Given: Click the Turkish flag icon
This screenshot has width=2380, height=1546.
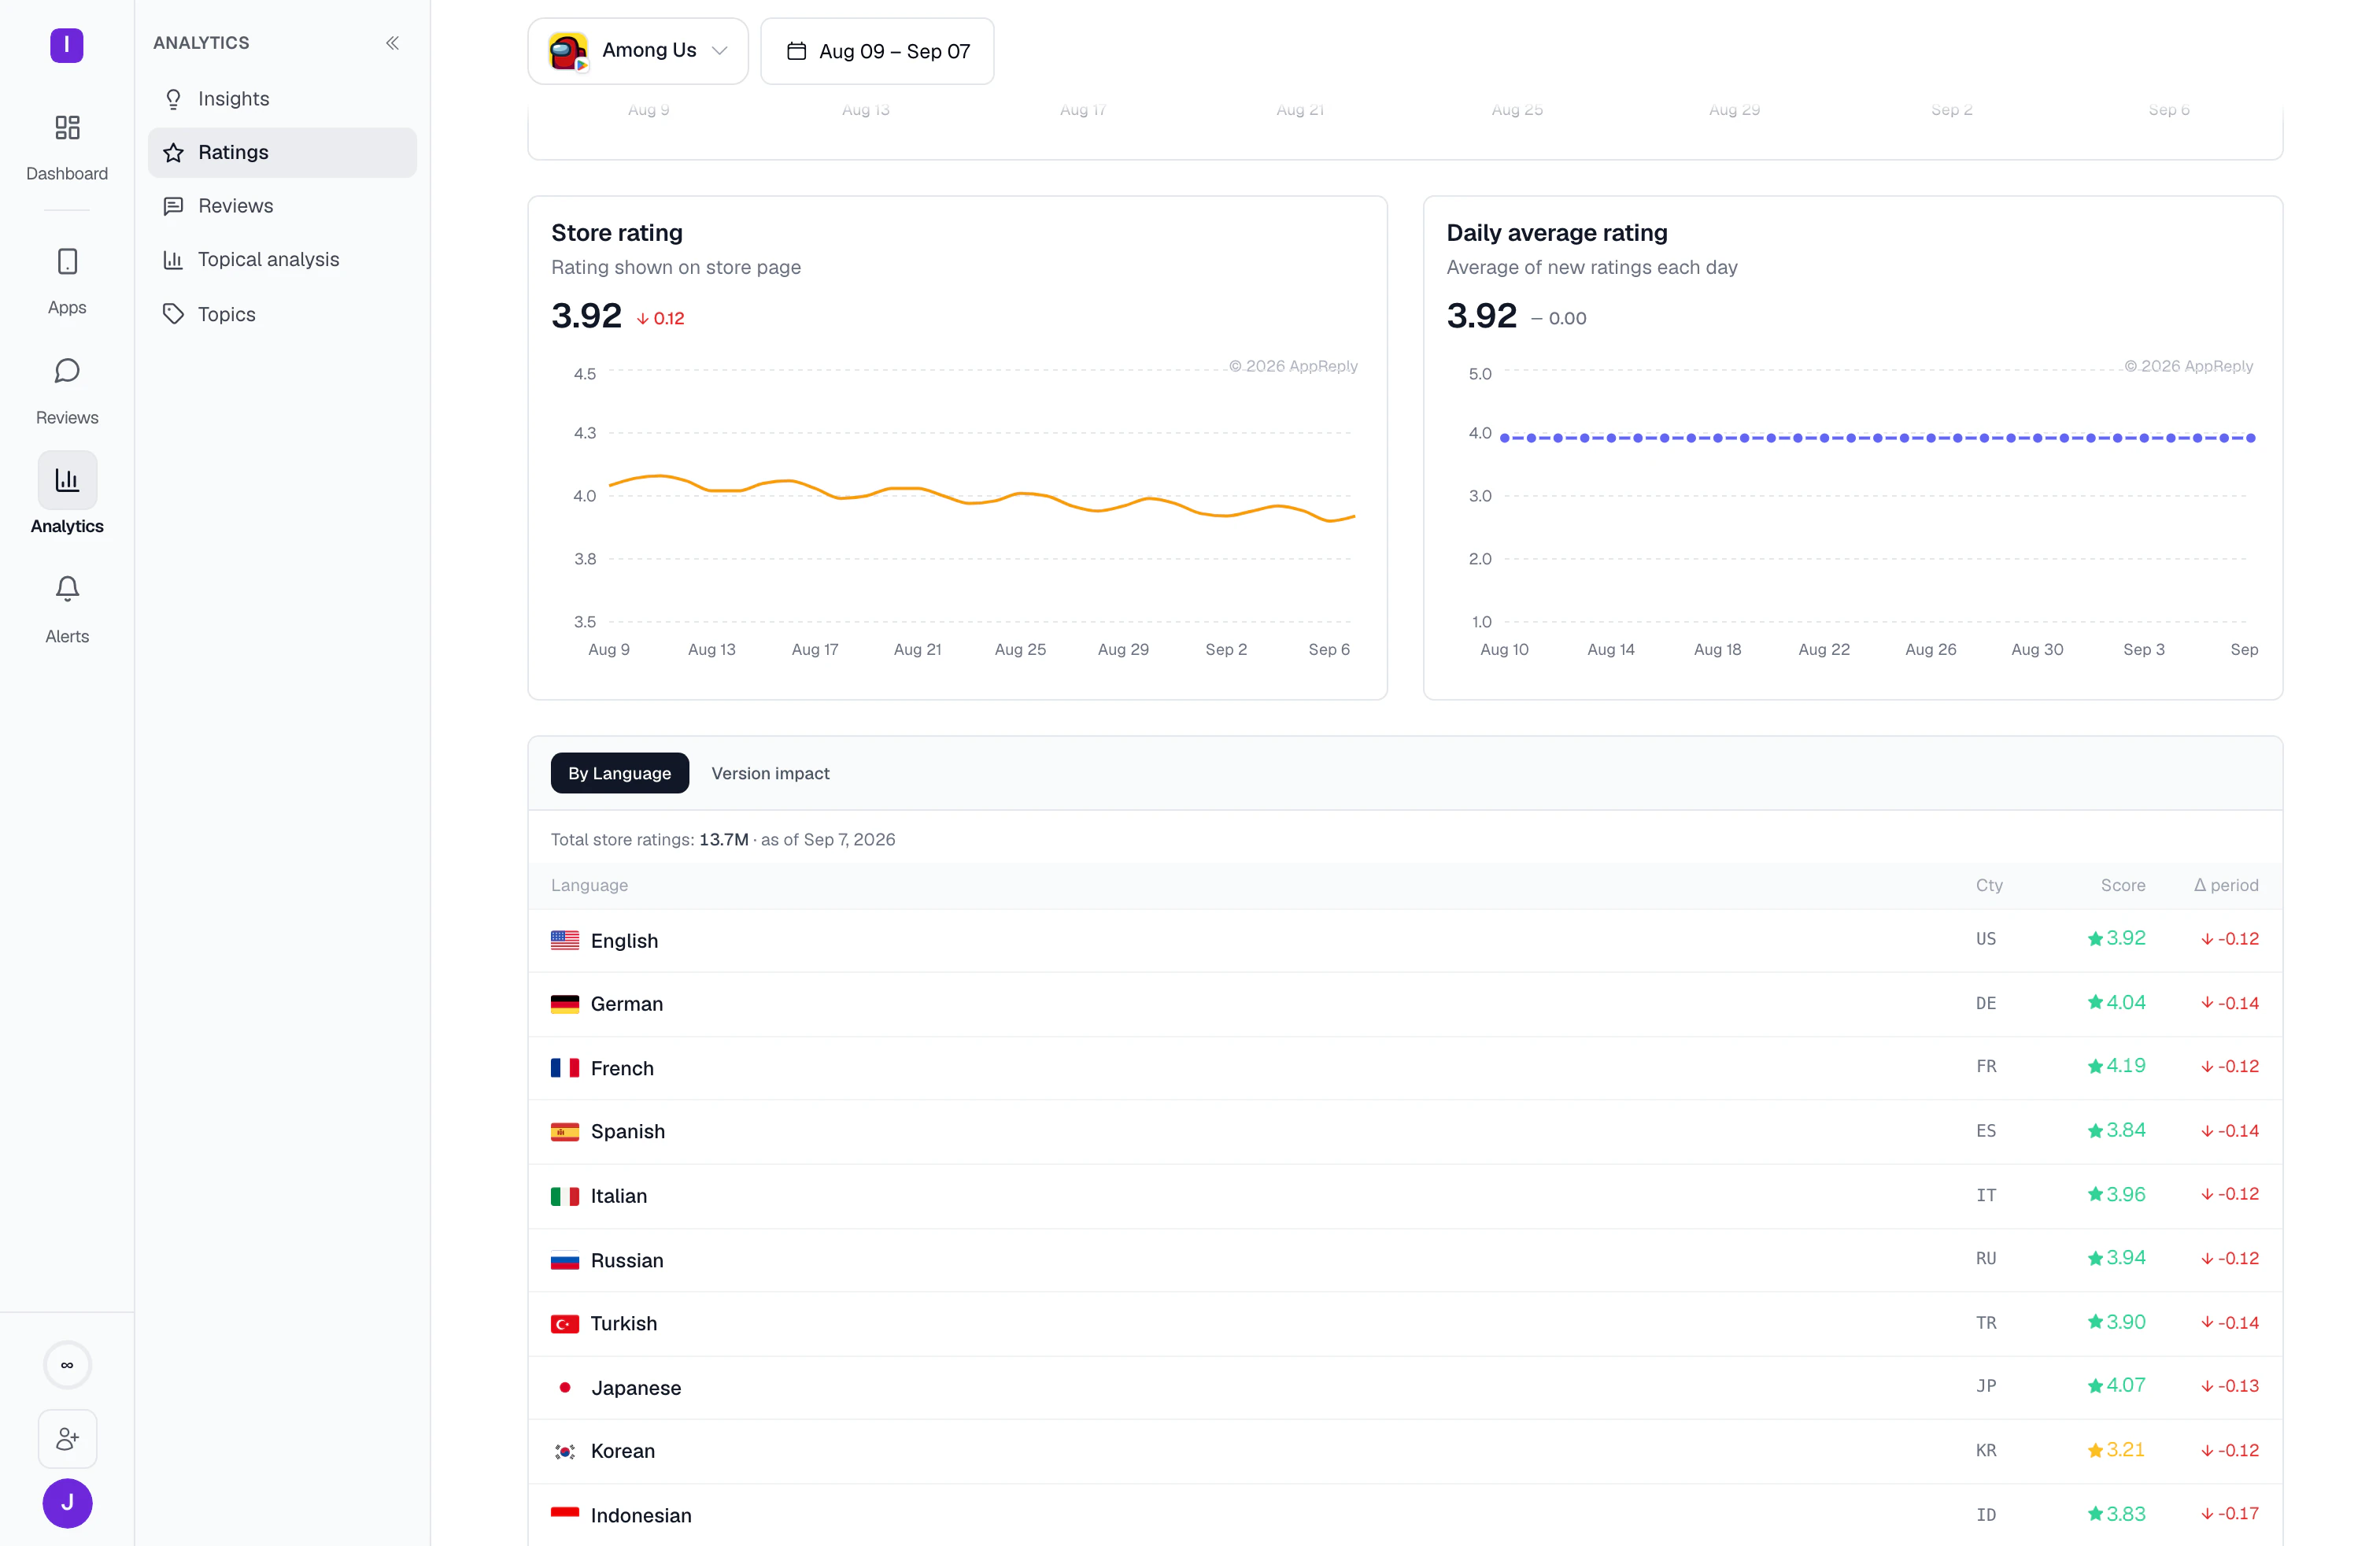Looking at the screenshot, I should tap(565, 1324).
